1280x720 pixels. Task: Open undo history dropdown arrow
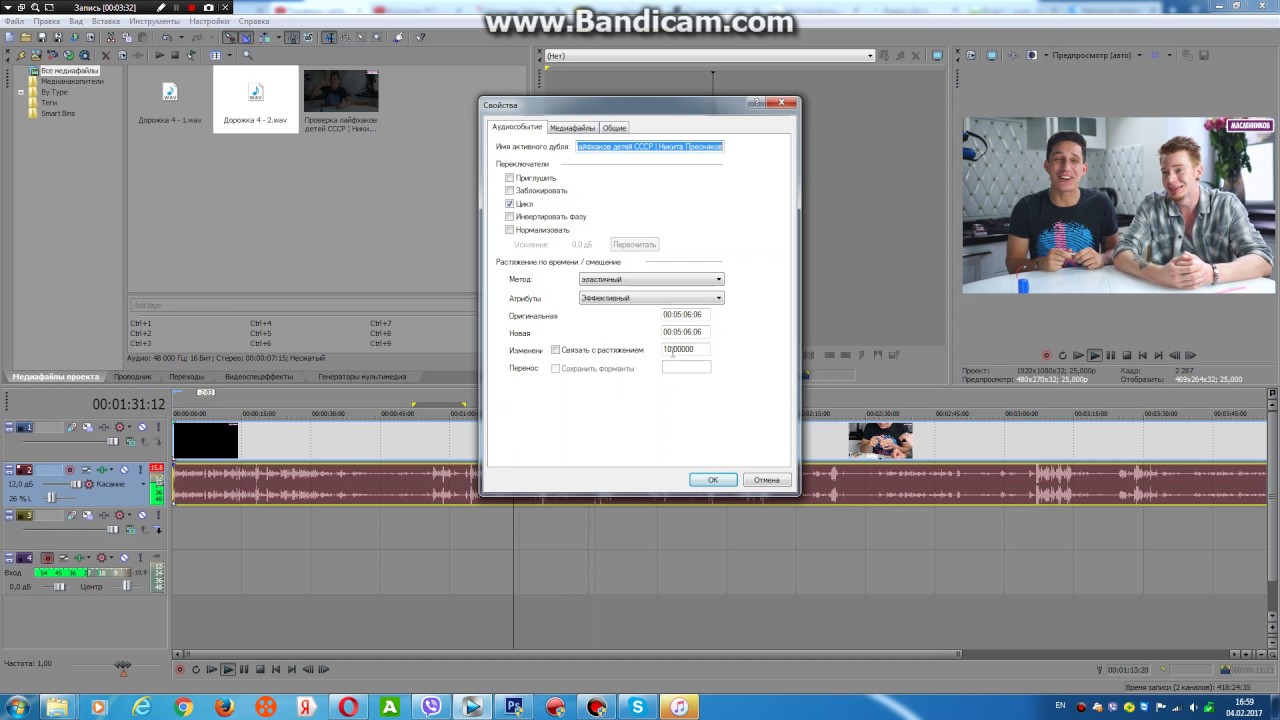(x=181, y=37)
